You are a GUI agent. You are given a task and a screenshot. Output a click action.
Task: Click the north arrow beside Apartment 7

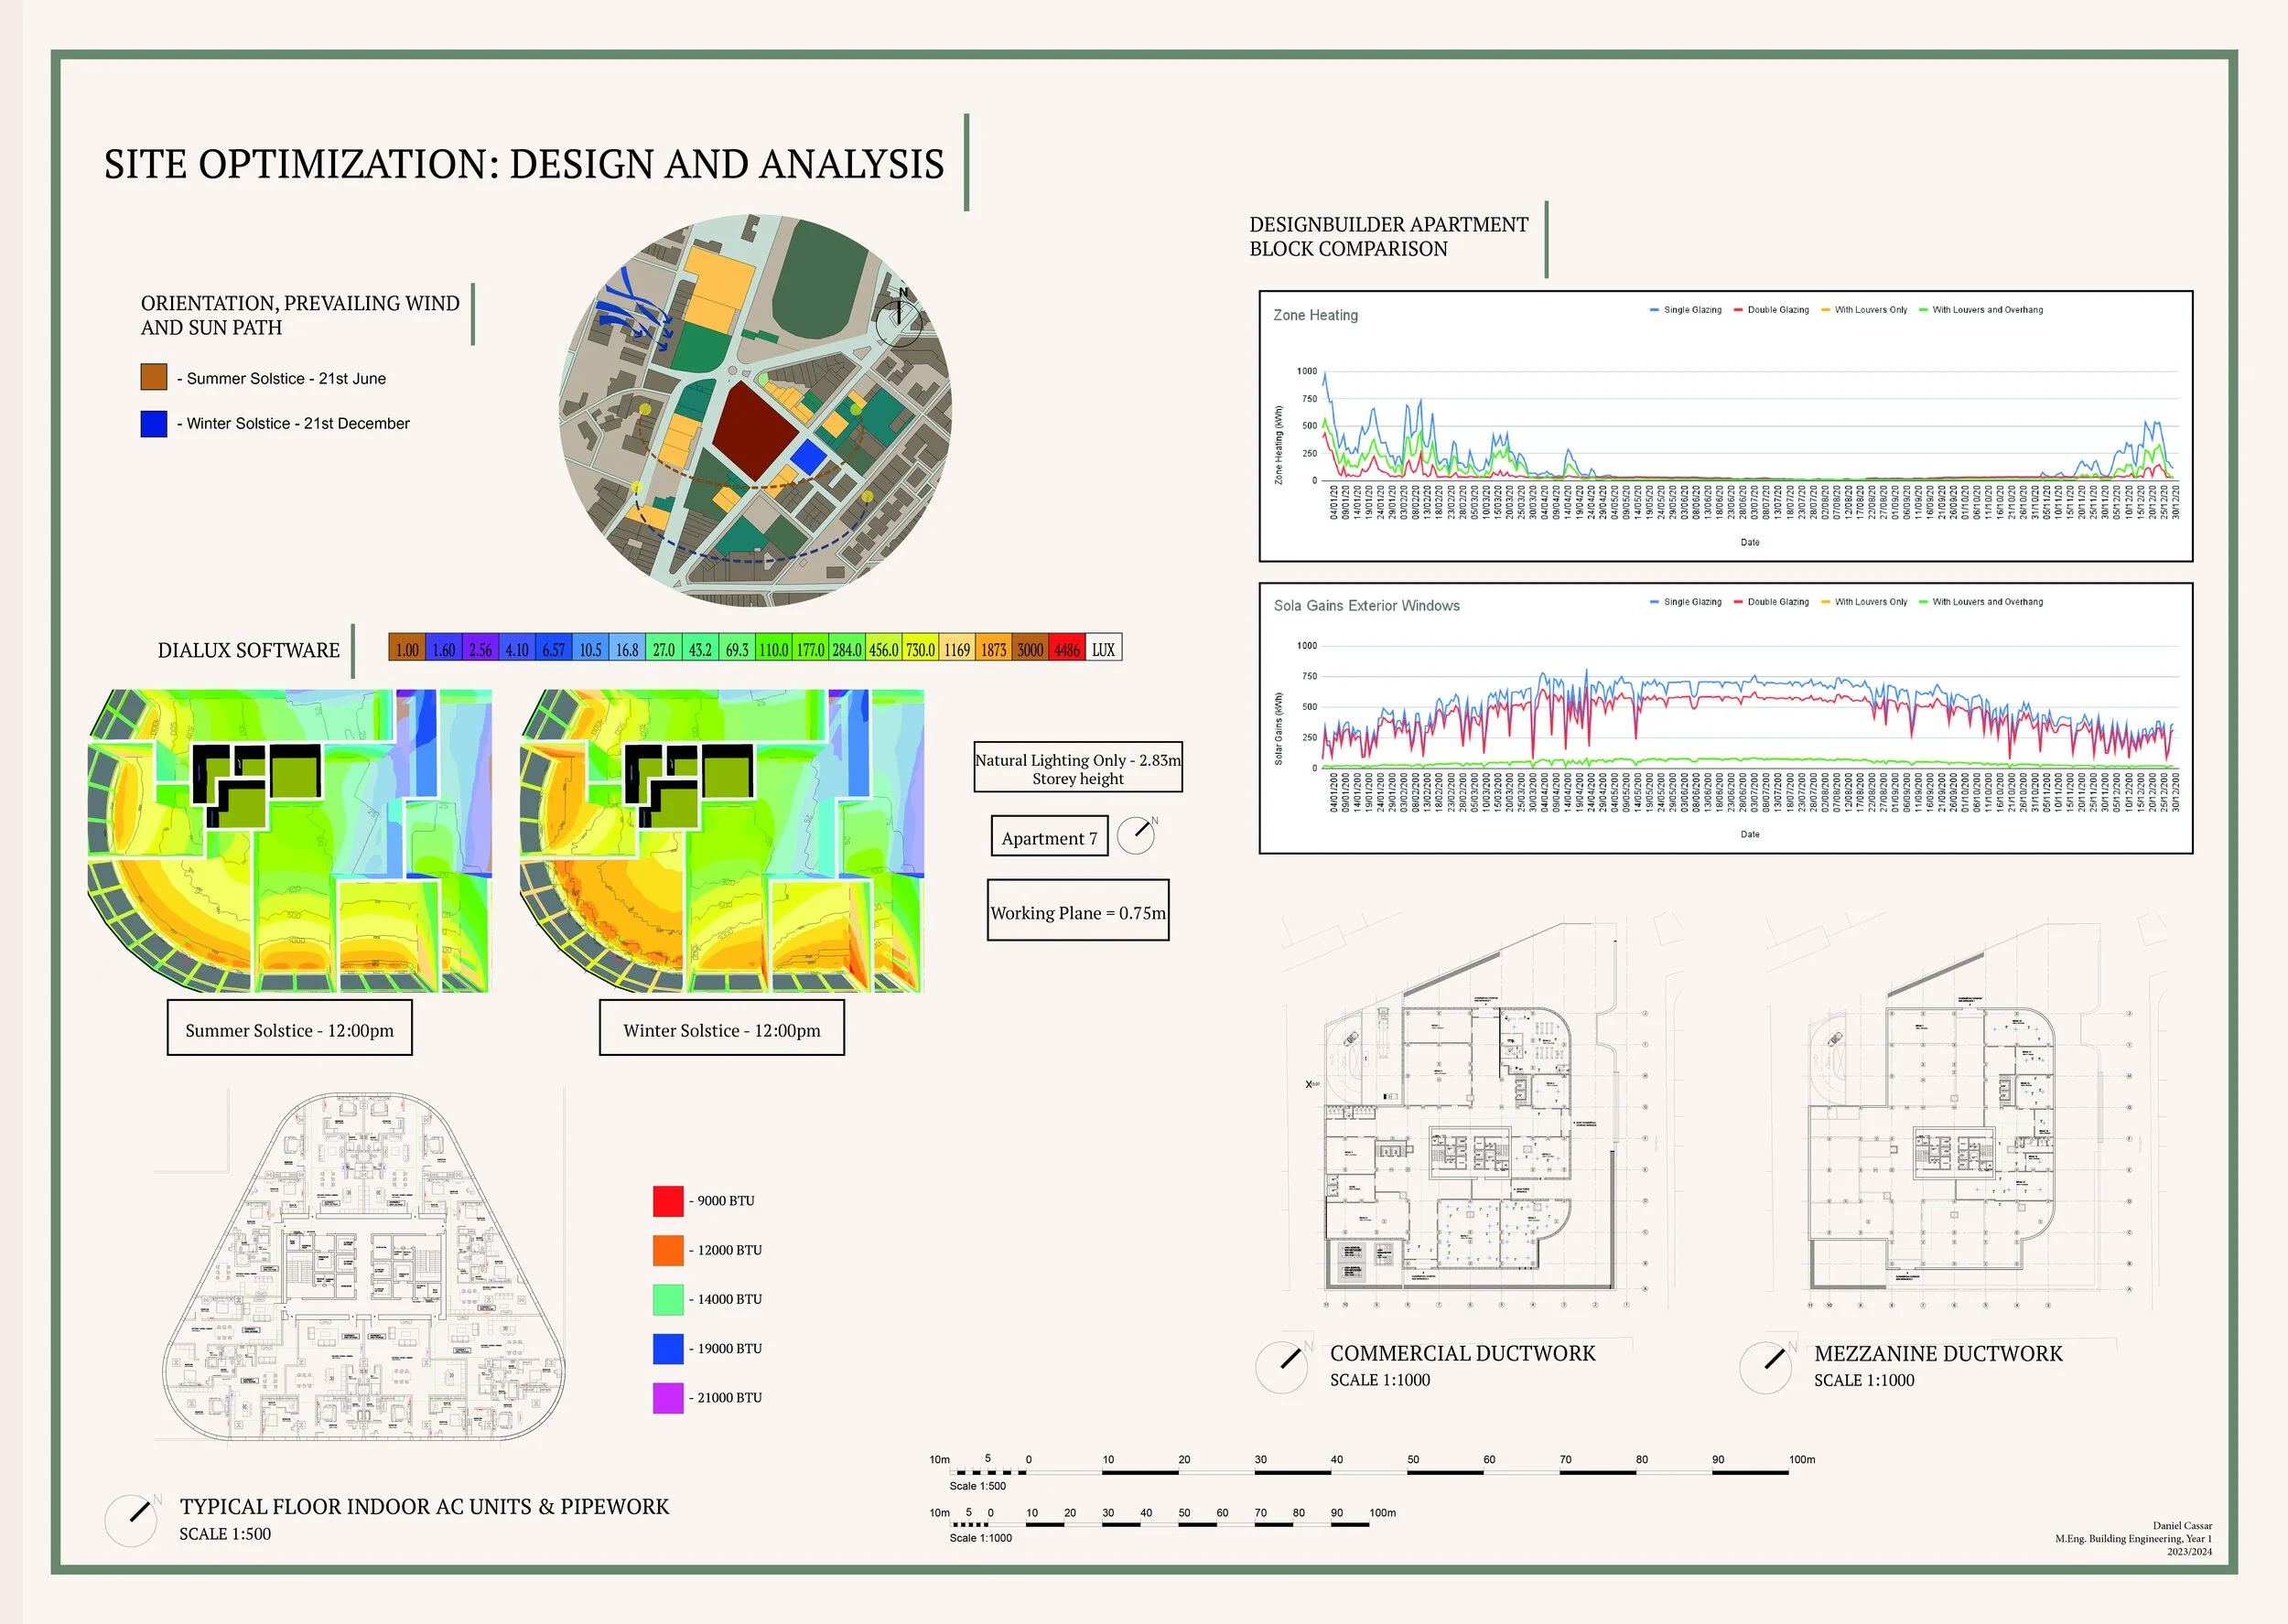(x=1136, y=834)
